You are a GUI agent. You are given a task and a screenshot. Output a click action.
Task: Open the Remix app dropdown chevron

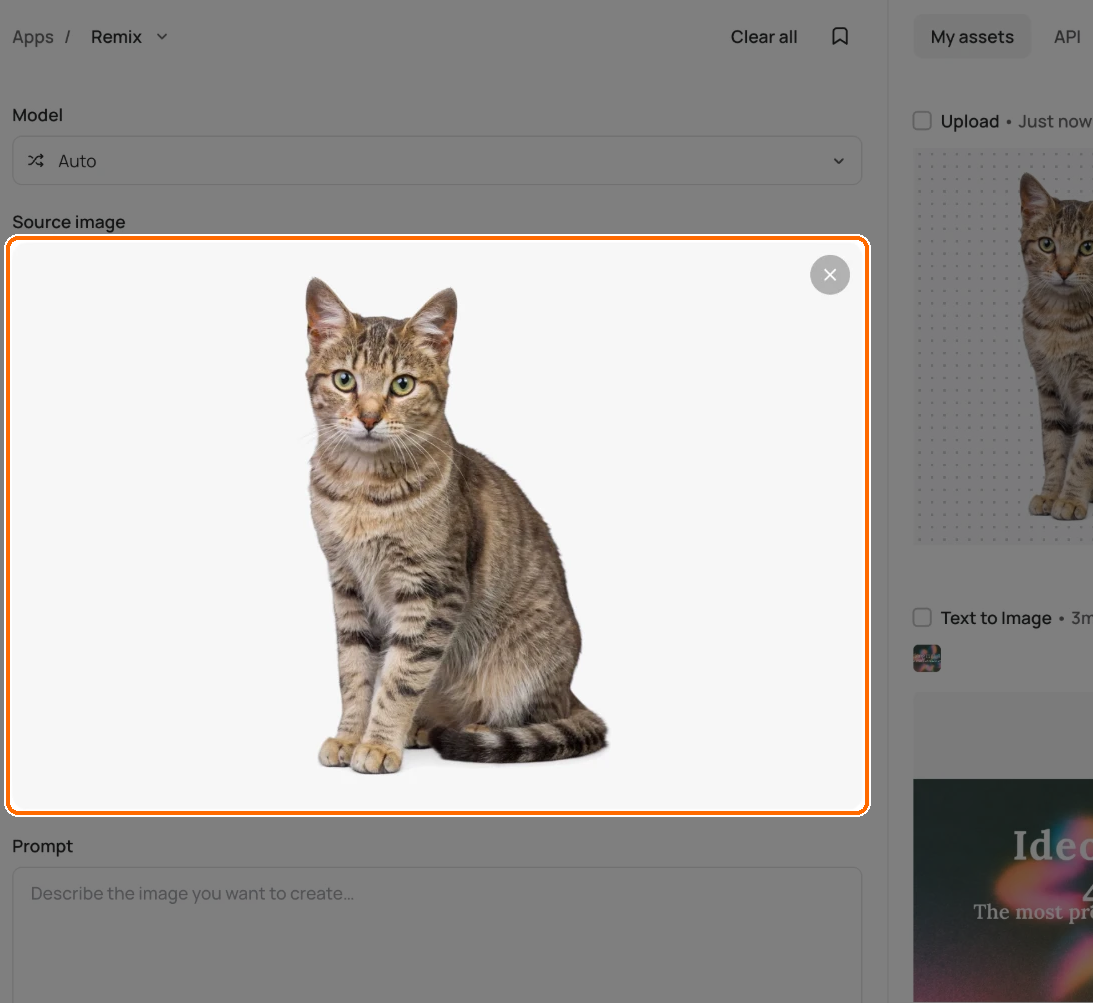click(x=162, y=37)
